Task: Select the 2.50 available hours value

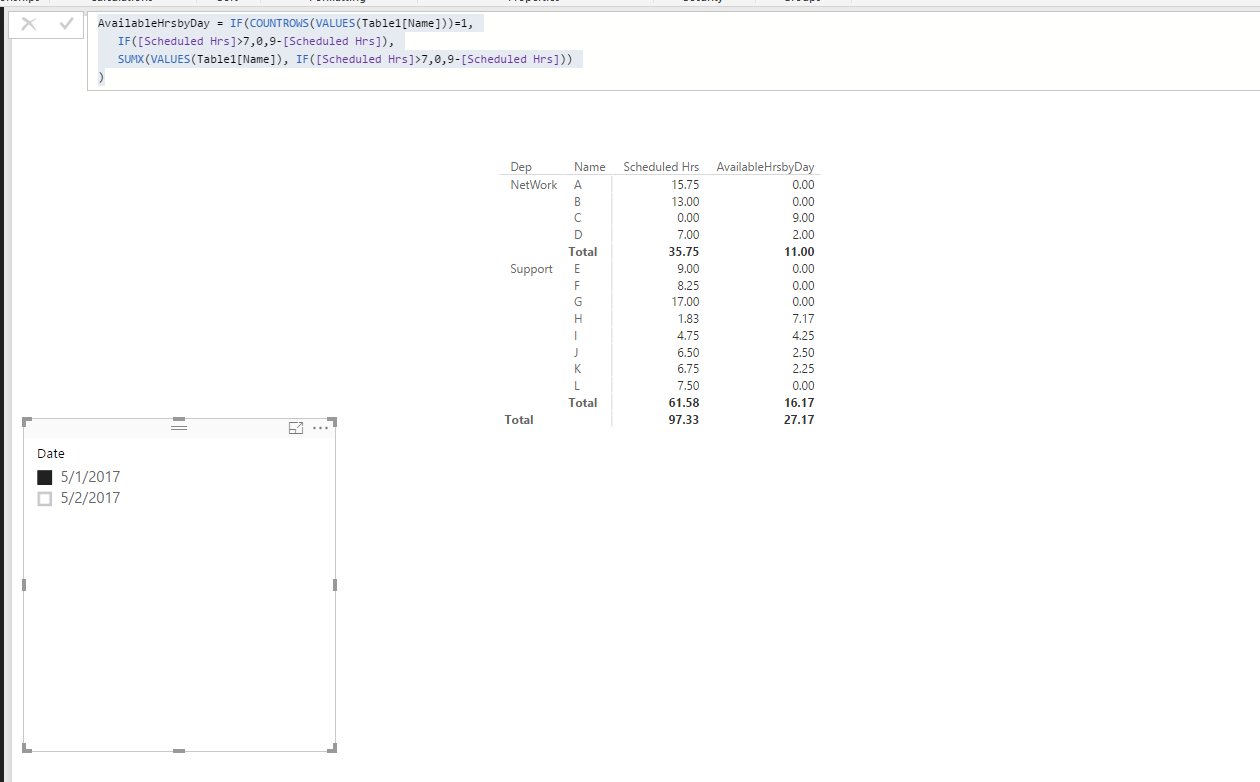Action: click(803, 353)
